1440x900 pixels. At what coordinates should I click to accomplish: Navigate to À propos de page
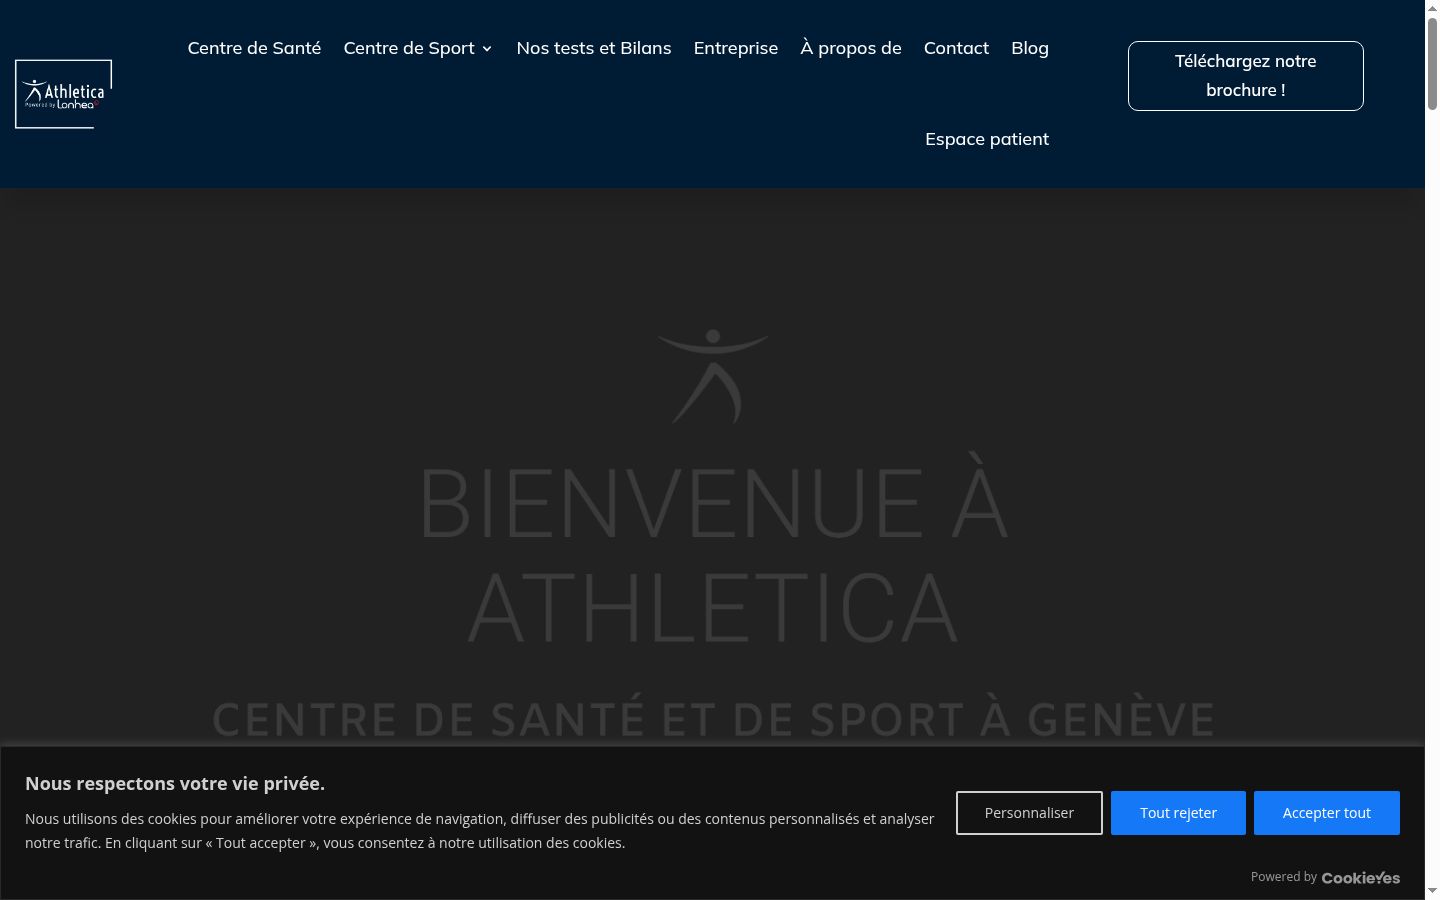(x=851, y=48)
